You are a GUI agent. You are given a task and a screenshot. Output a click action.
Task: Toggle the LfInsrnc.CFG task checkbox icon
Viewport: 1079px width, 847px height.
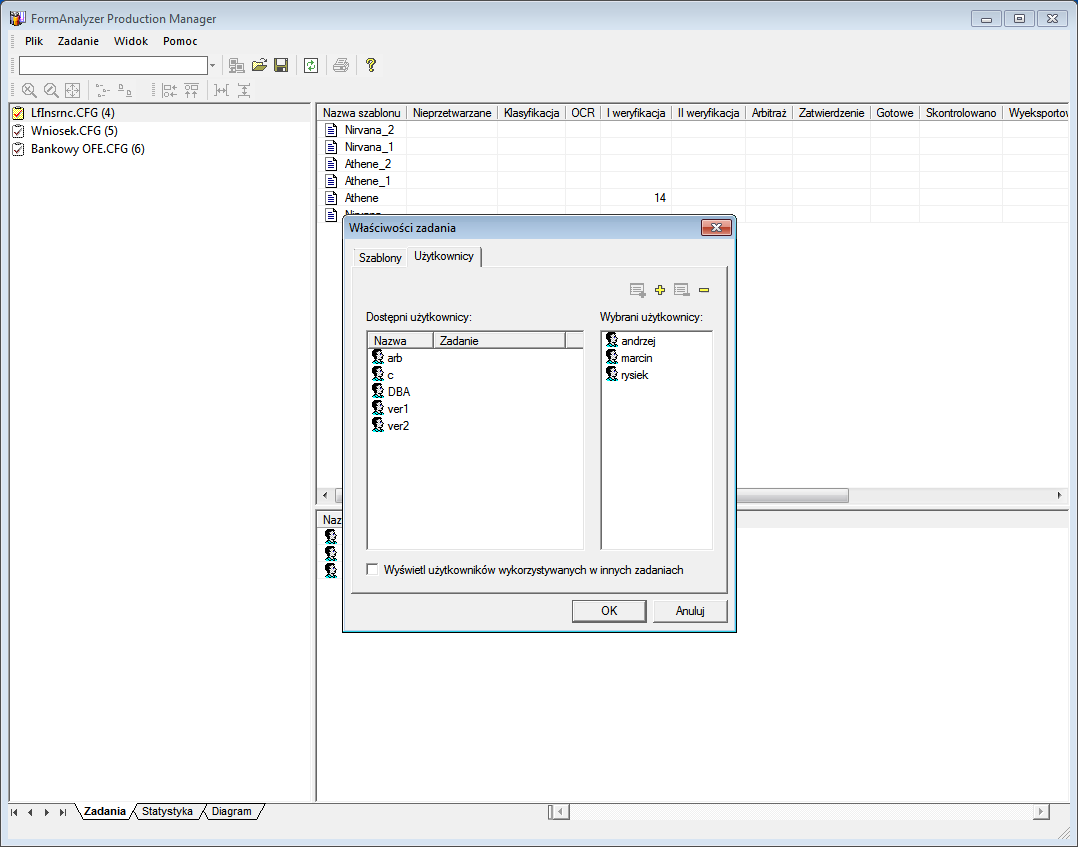(x=18, y=113)
